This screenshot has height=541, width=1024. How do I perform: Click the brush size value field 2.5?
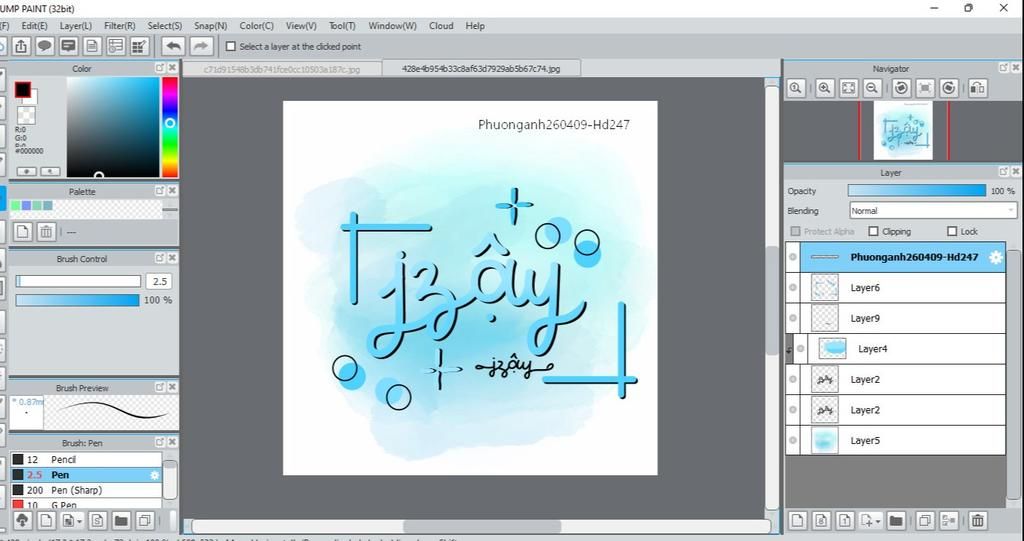click(x=159, y=282)
